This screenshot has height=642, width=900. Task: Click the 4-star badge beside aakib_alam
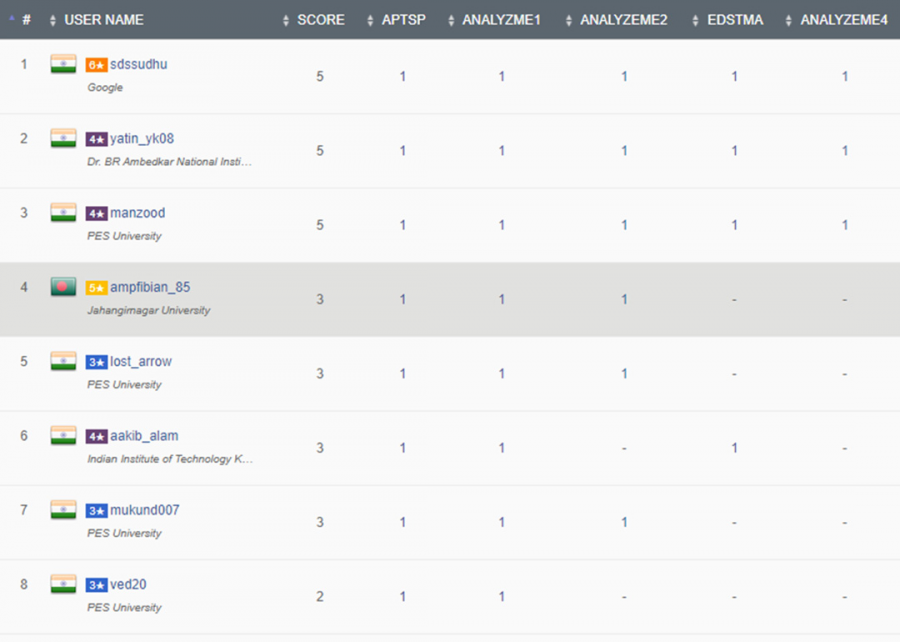(96, 437)
